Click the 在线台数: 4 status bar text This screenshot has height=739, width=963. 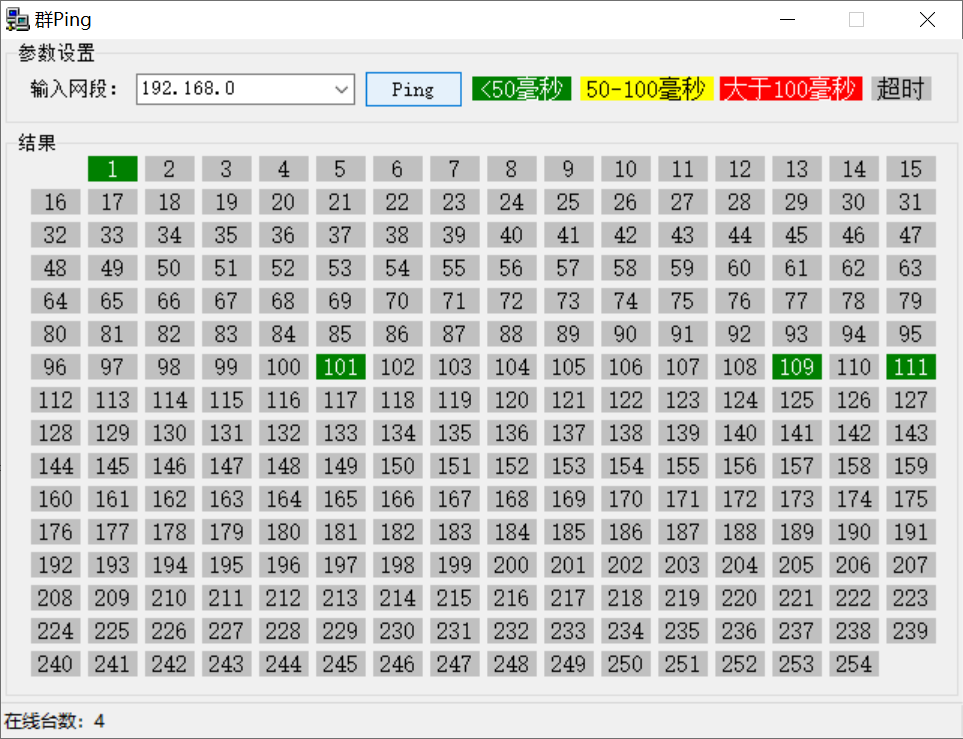click(x=55, y=721)
